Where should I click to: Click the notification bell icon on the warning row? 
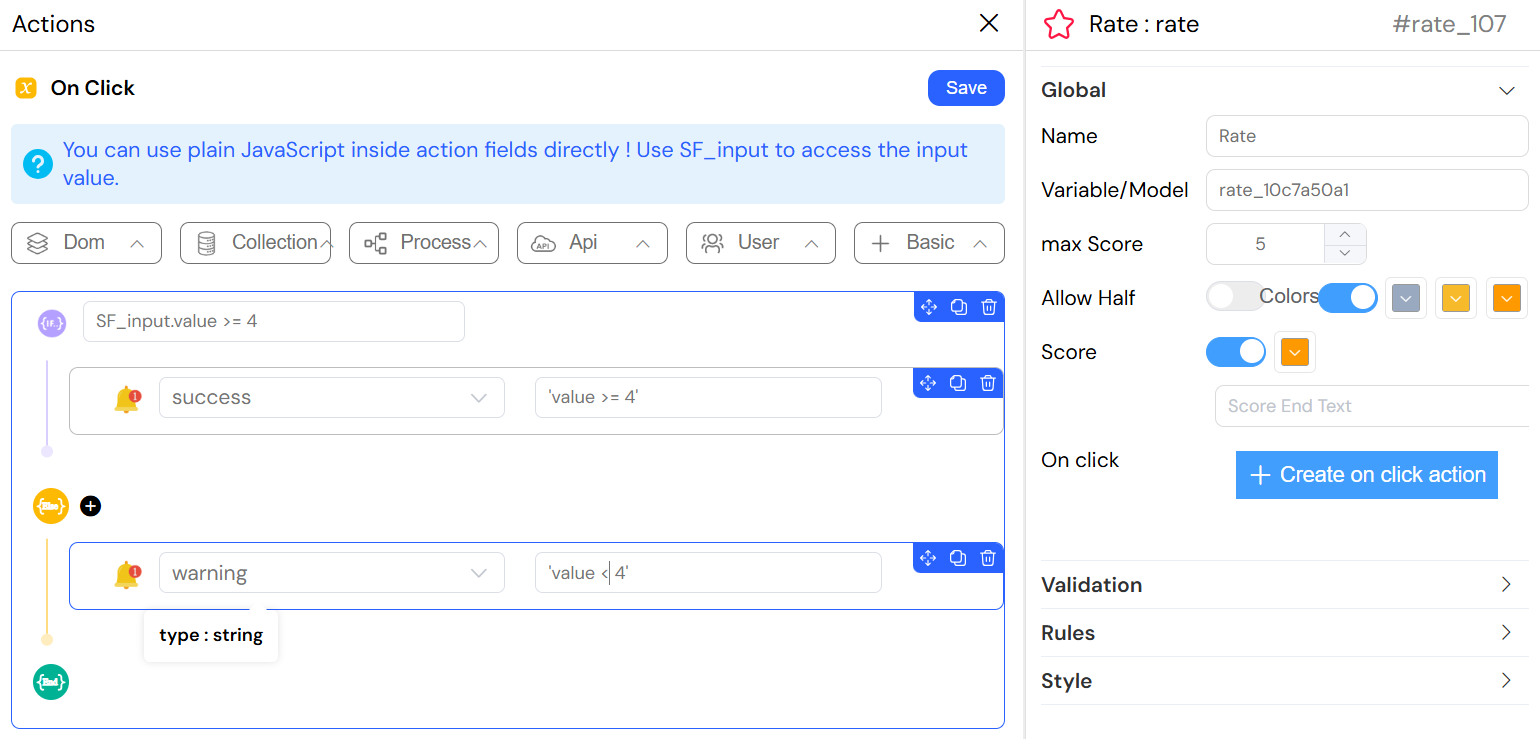127,572
